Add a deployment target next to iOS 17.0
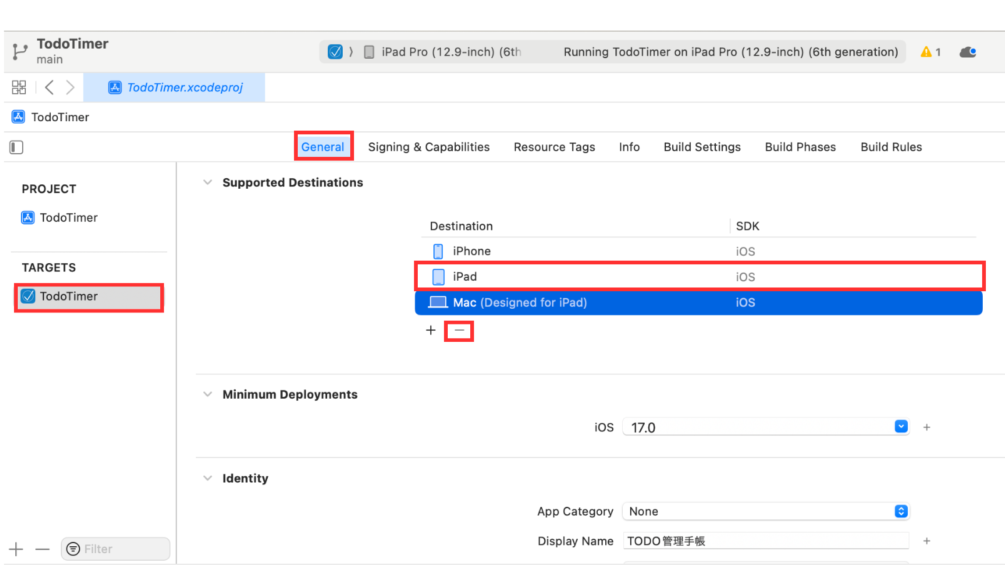 coord(927,427)
